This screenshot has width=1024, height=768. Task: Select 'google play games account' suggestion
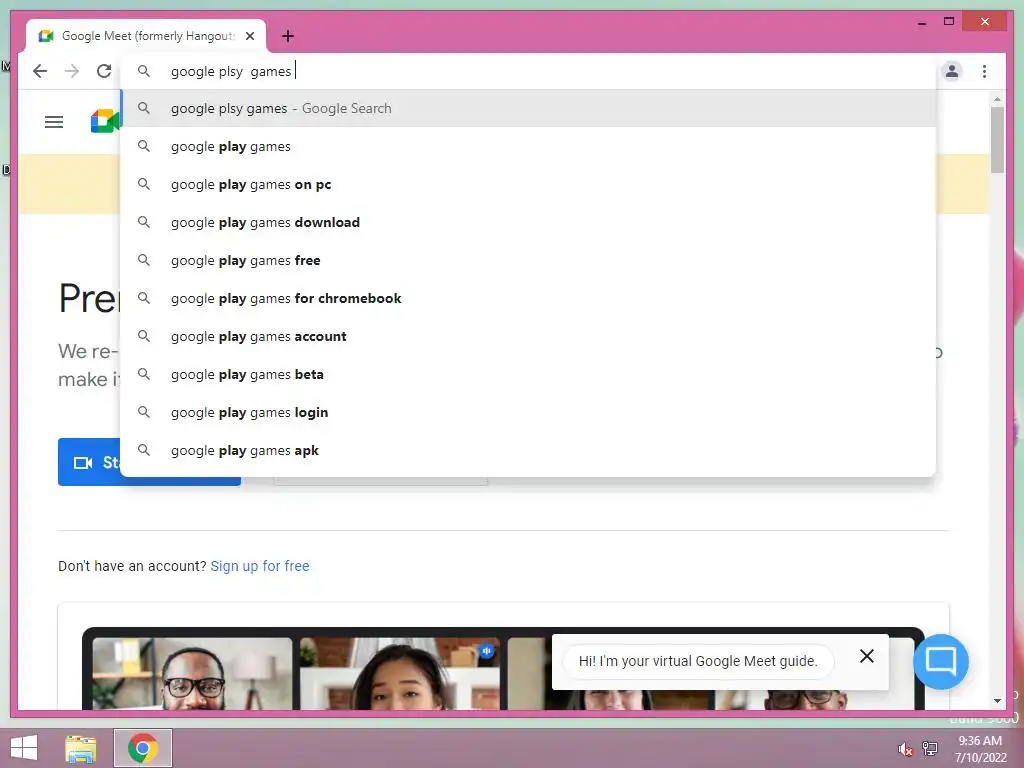point(528,336)
